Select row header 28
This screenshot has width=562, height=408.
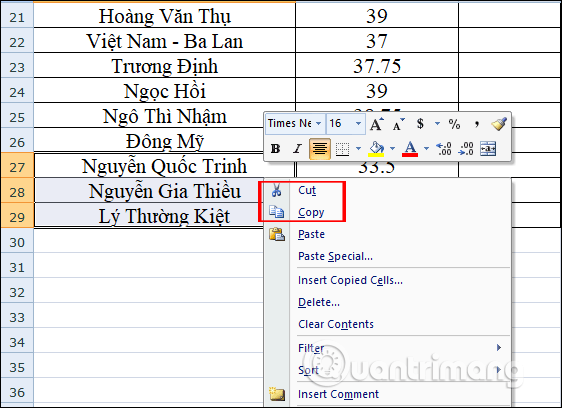coord(17,190)
